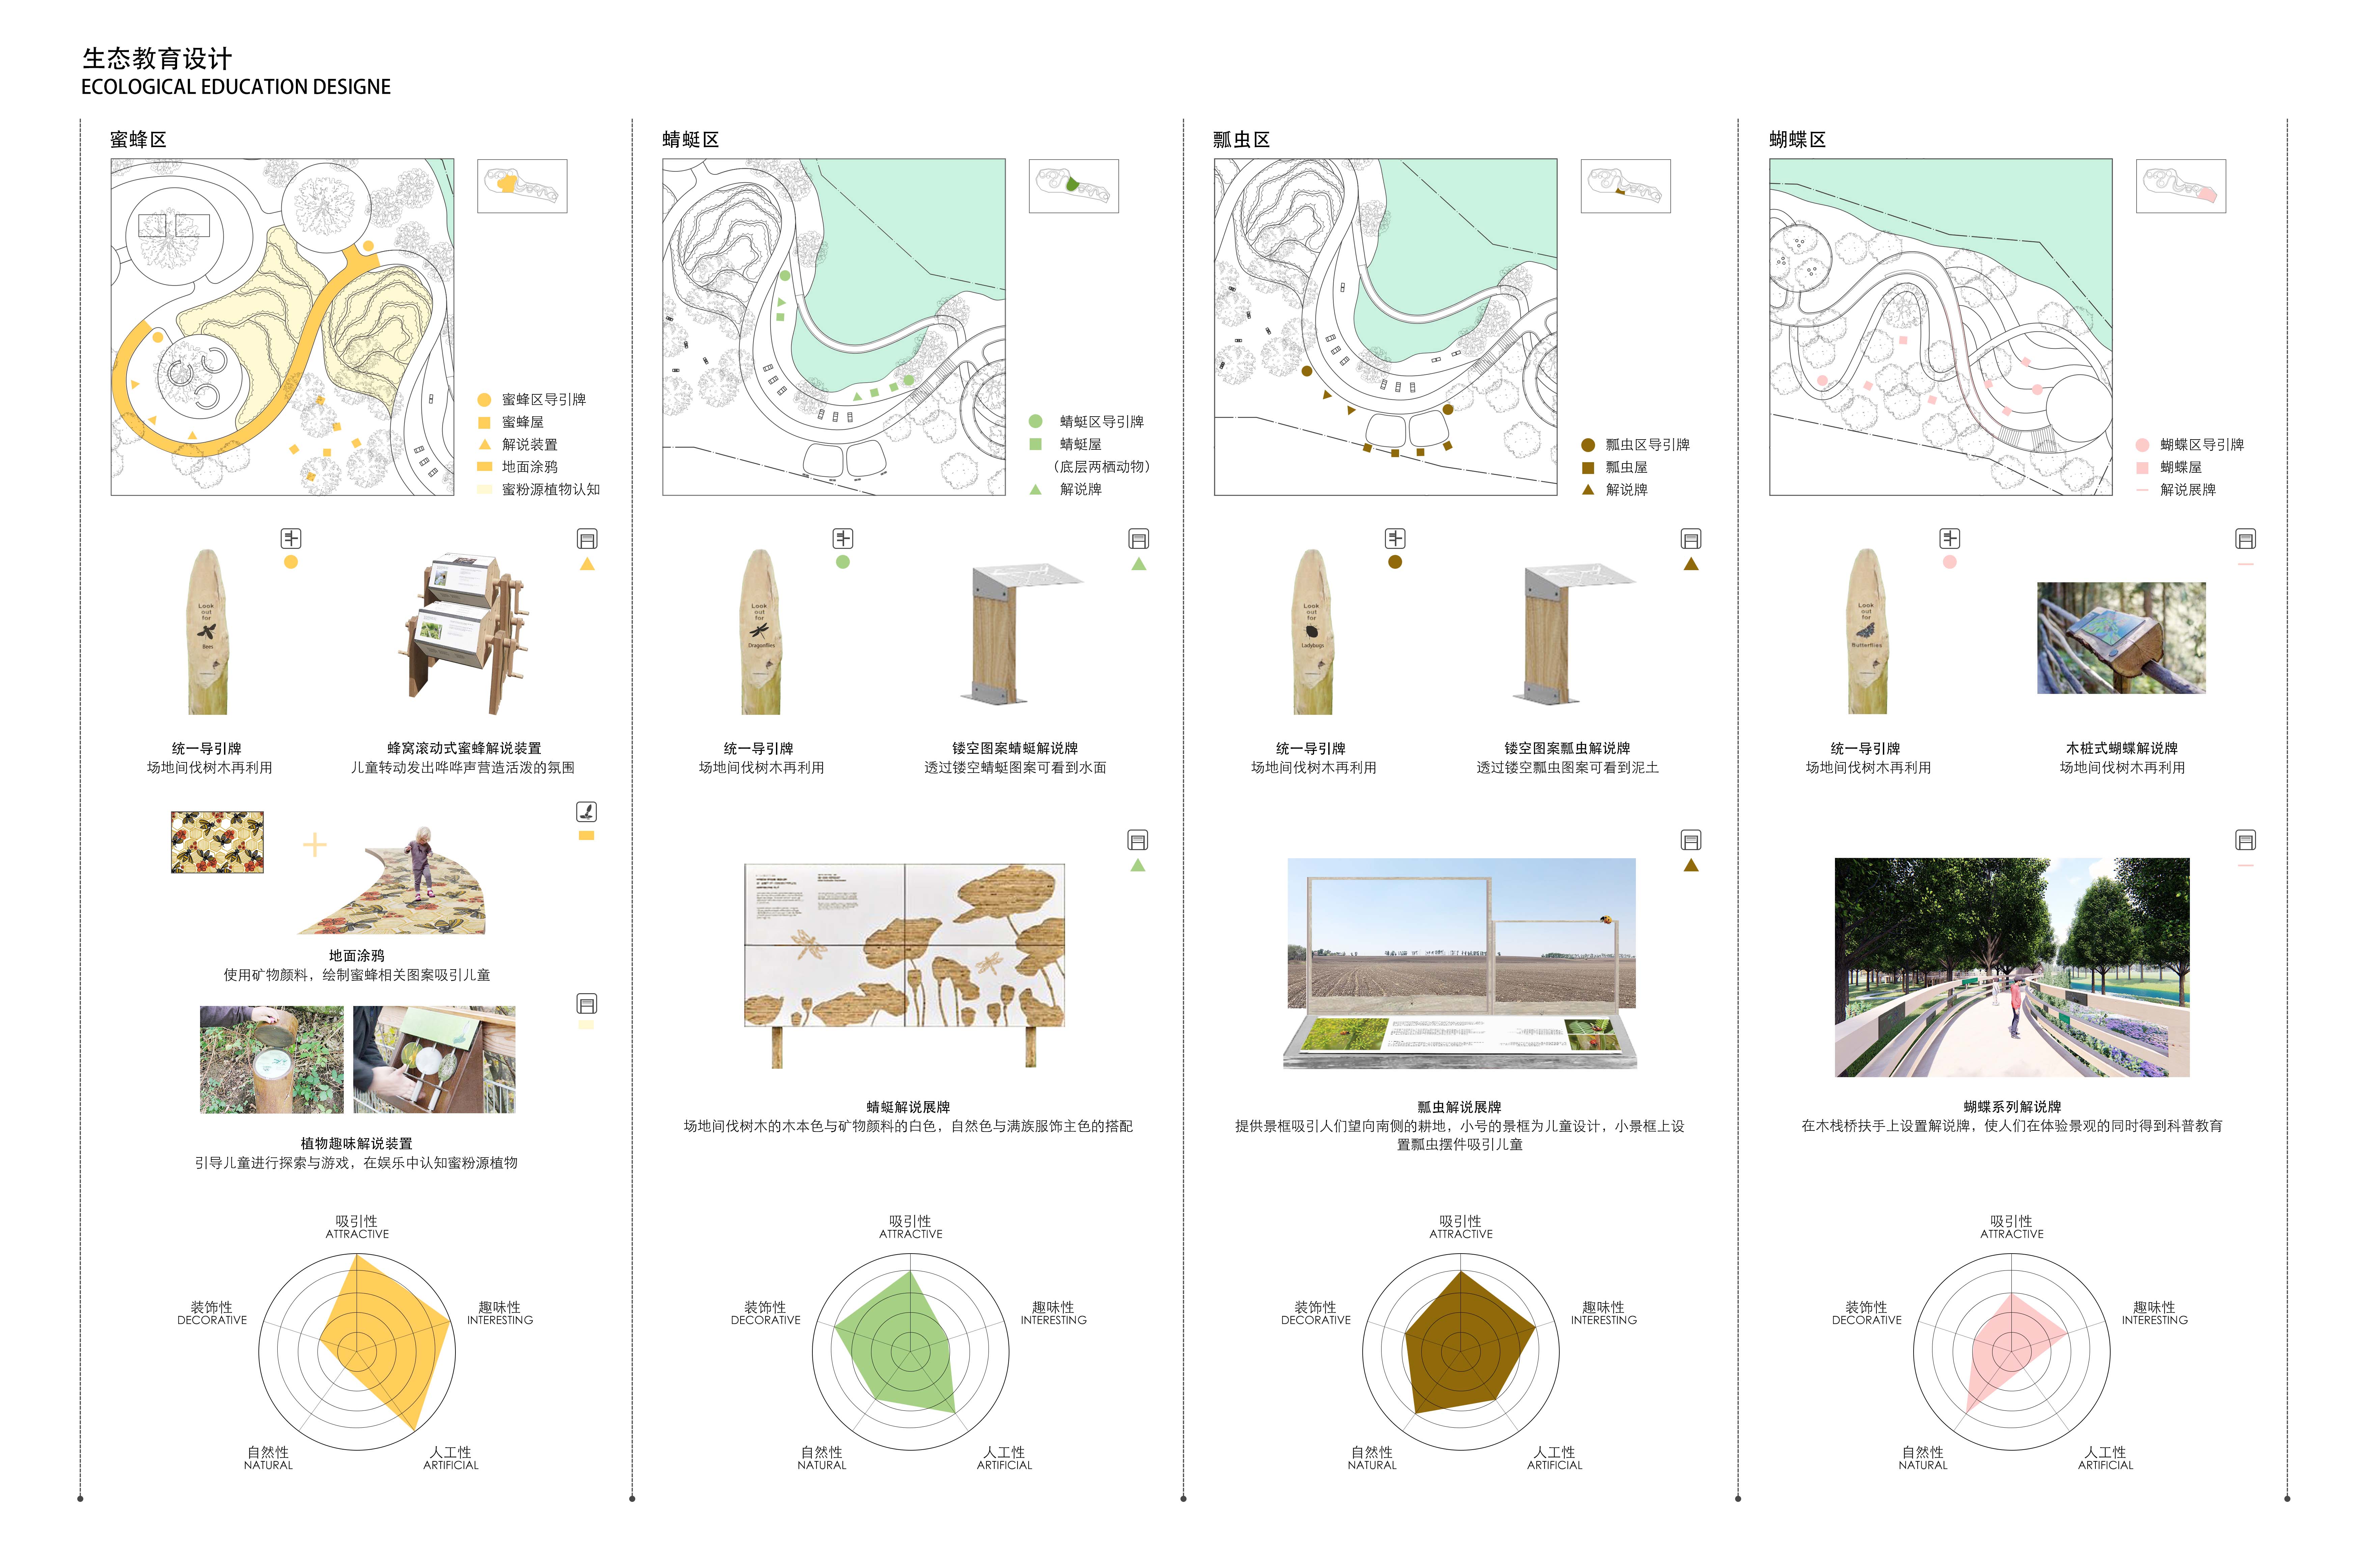Click the board icon beside 蜻蜓解说展牌 image
The height and width of the screenshot is (1568, 2367).
[x=1138, y=840]
